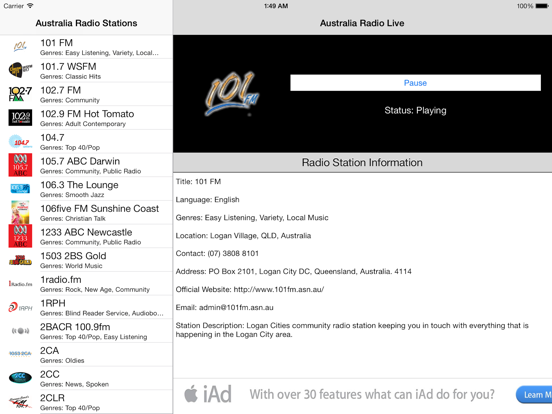Select the 102.9 FM Hot Tomato title
552x414 pixels.
87,114
